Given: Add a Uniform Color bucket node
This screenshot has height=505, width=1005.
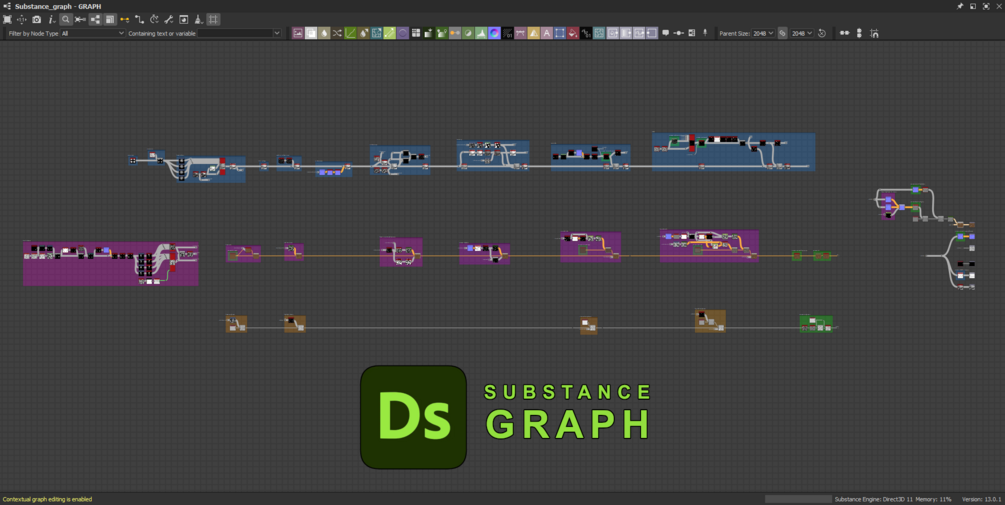Looking at the screenshot, I should click(x=573, y=33).
